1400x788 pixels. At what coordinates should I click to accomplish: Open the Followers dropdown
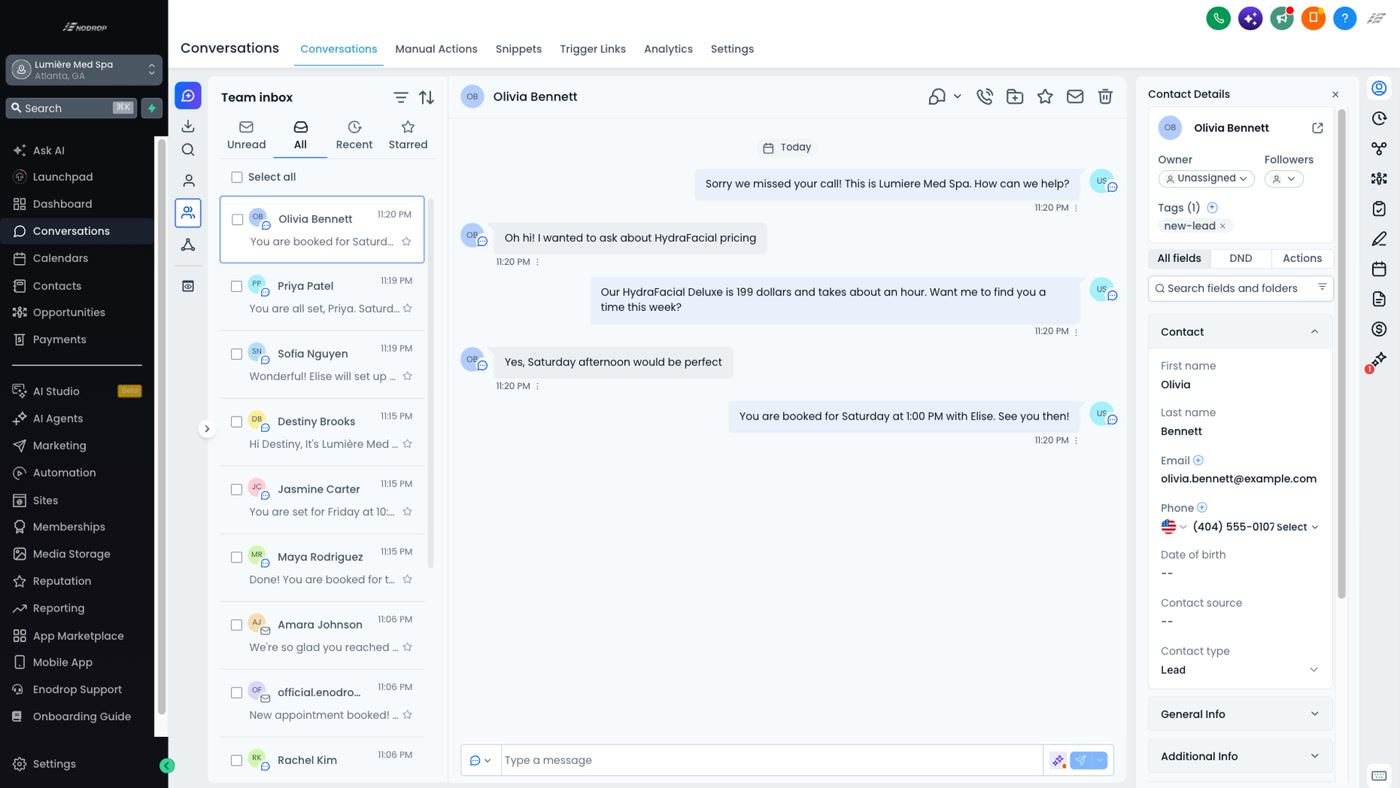pyautogui.click(x=1284, y=179)
